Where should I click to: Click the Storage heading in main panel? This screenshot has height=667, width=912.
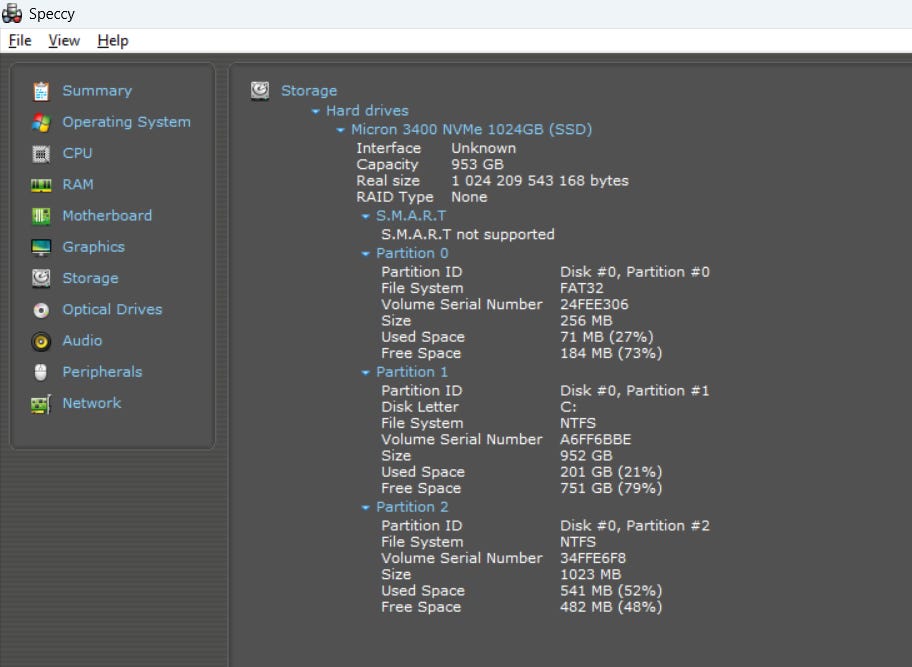[x=309, y=91]
